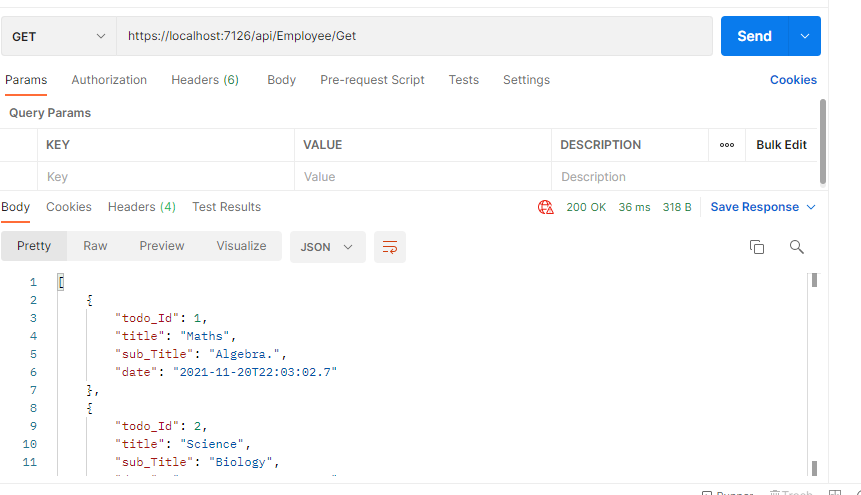Copy the response with the copy icon
This screenshot has height=495, width=861.
[x=757, y=247]
